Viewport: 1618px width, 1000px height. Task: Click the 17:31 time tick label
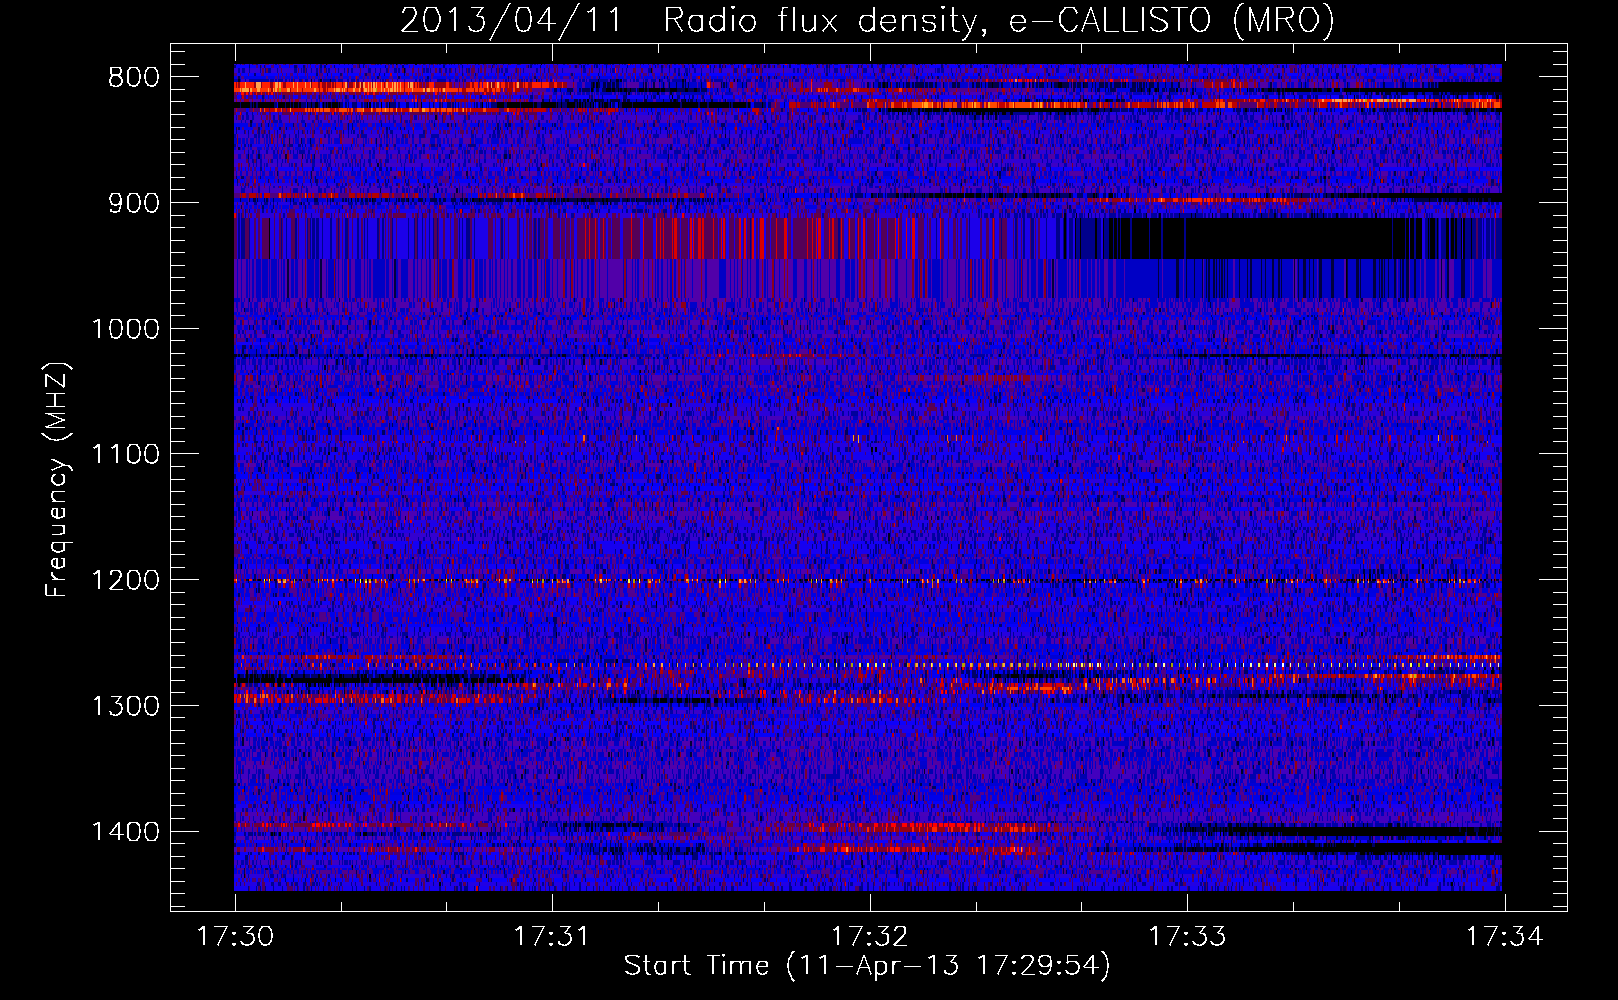click(x=551, y=936)
